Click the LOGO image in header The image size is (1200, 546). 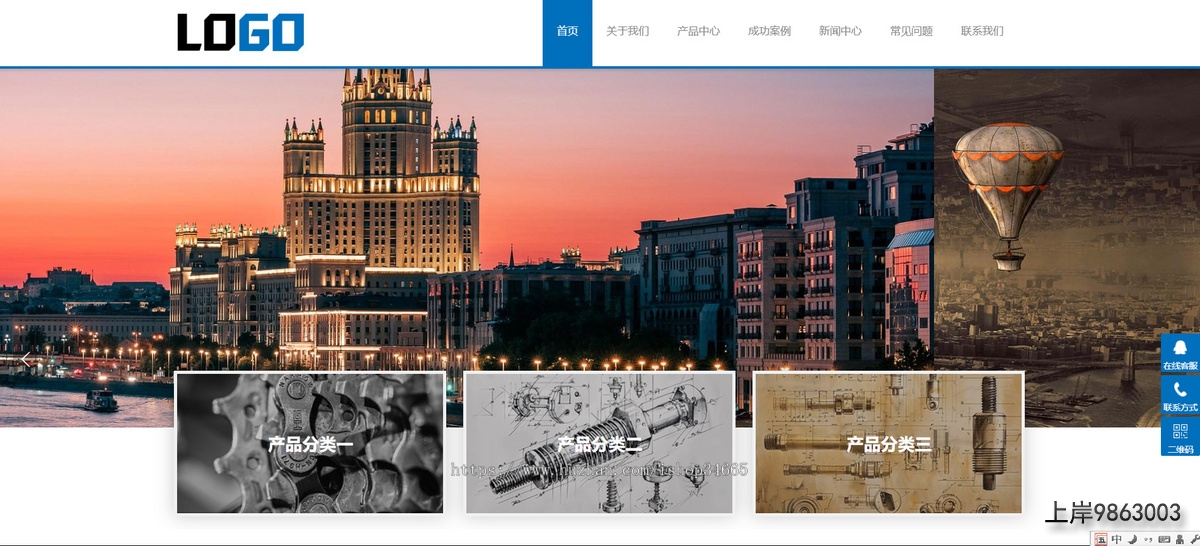click(240, 32)
